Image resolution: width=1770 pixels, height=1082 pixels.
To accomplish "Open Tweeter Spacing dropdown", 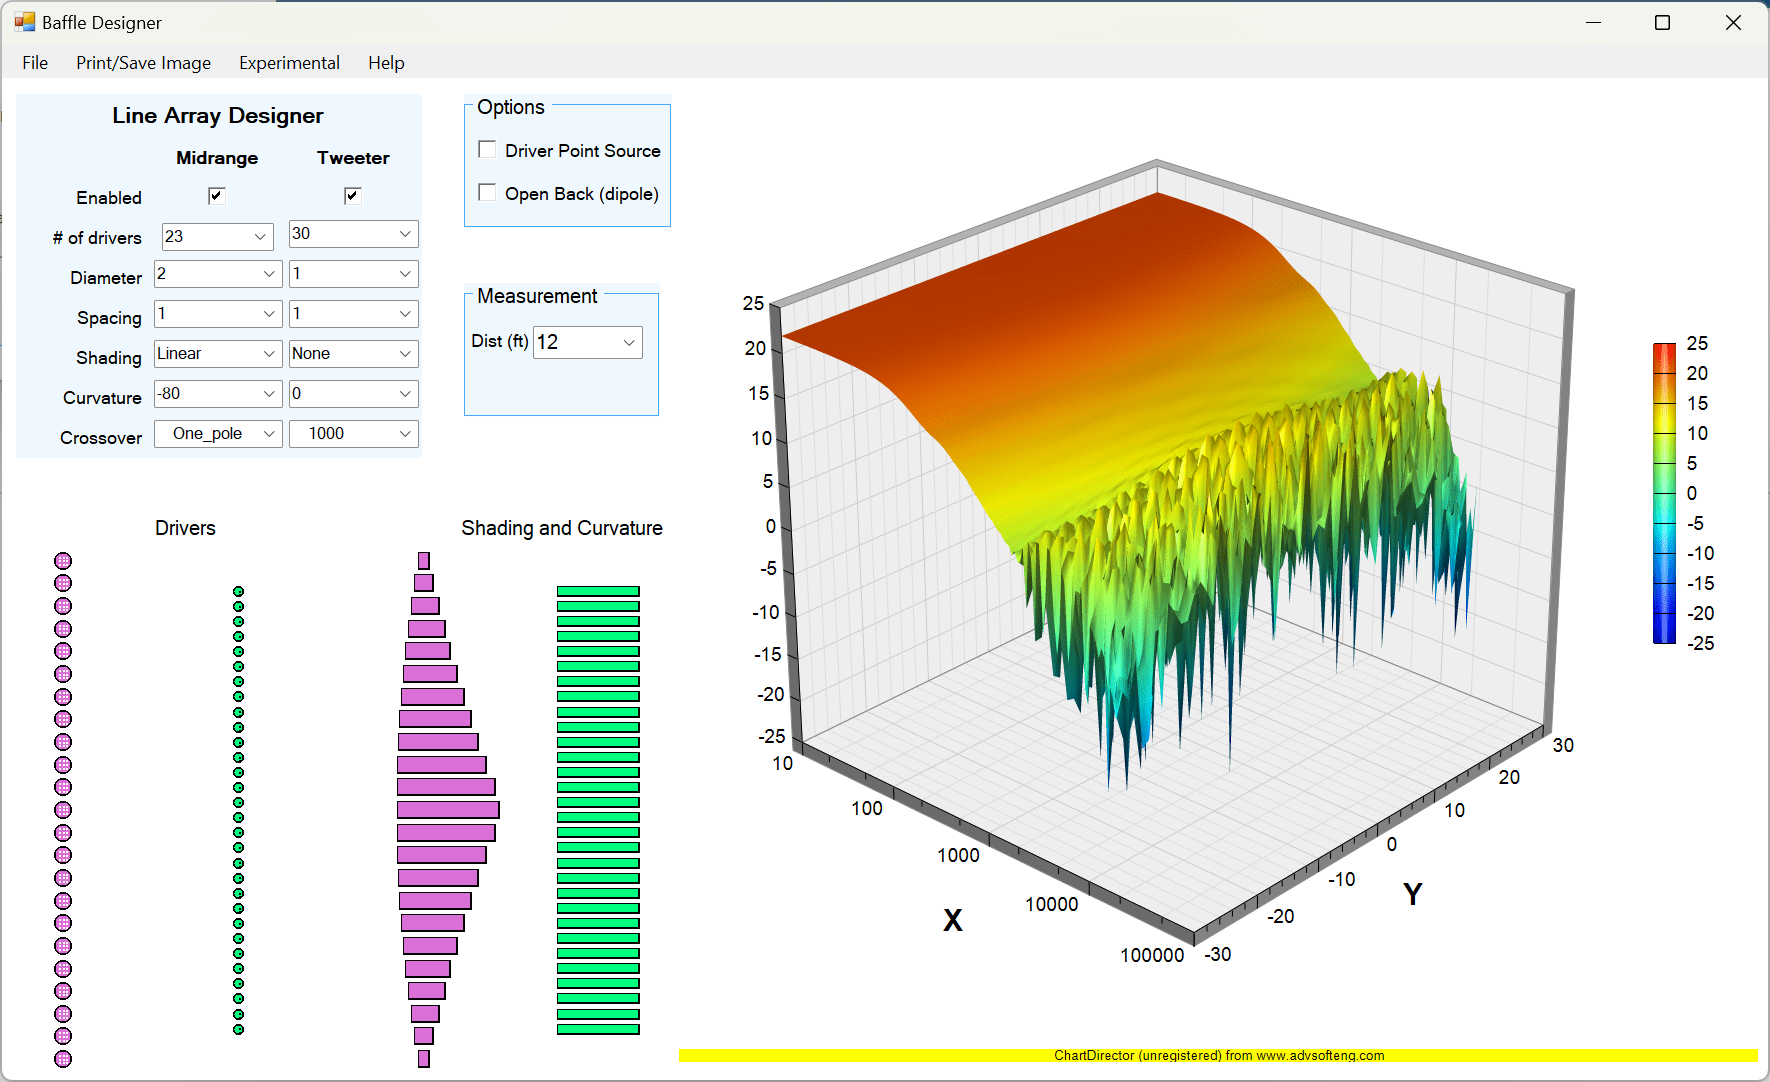I will [353, 314].
